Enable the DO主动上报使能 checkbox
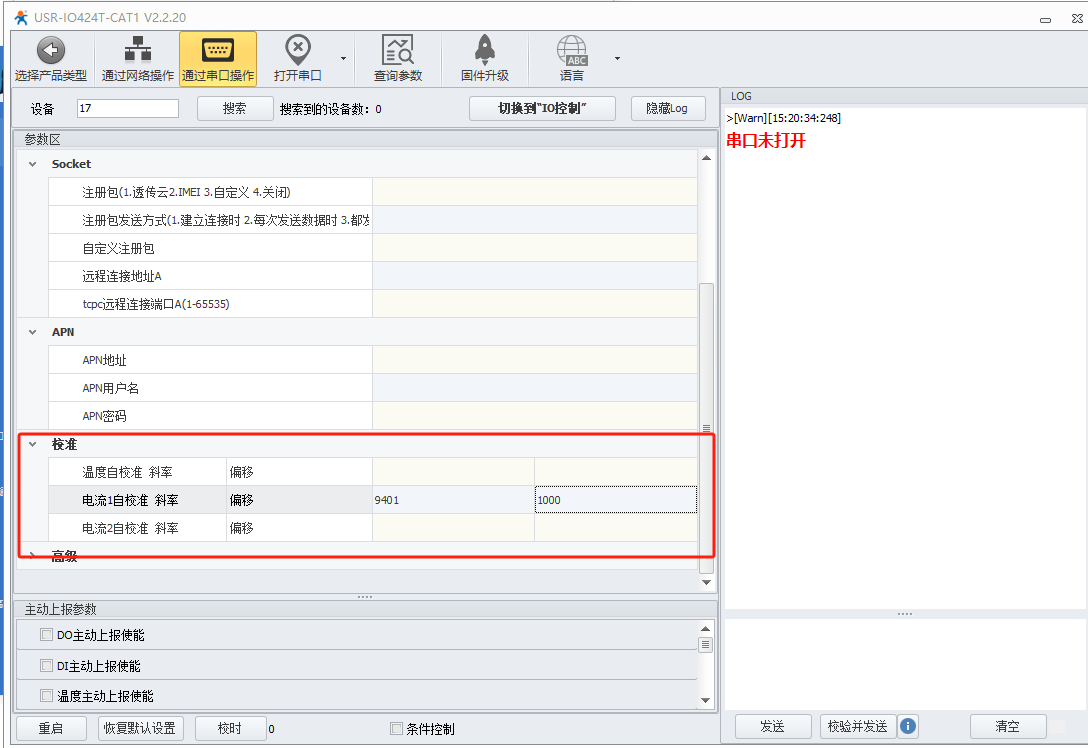 click(46, 635)
